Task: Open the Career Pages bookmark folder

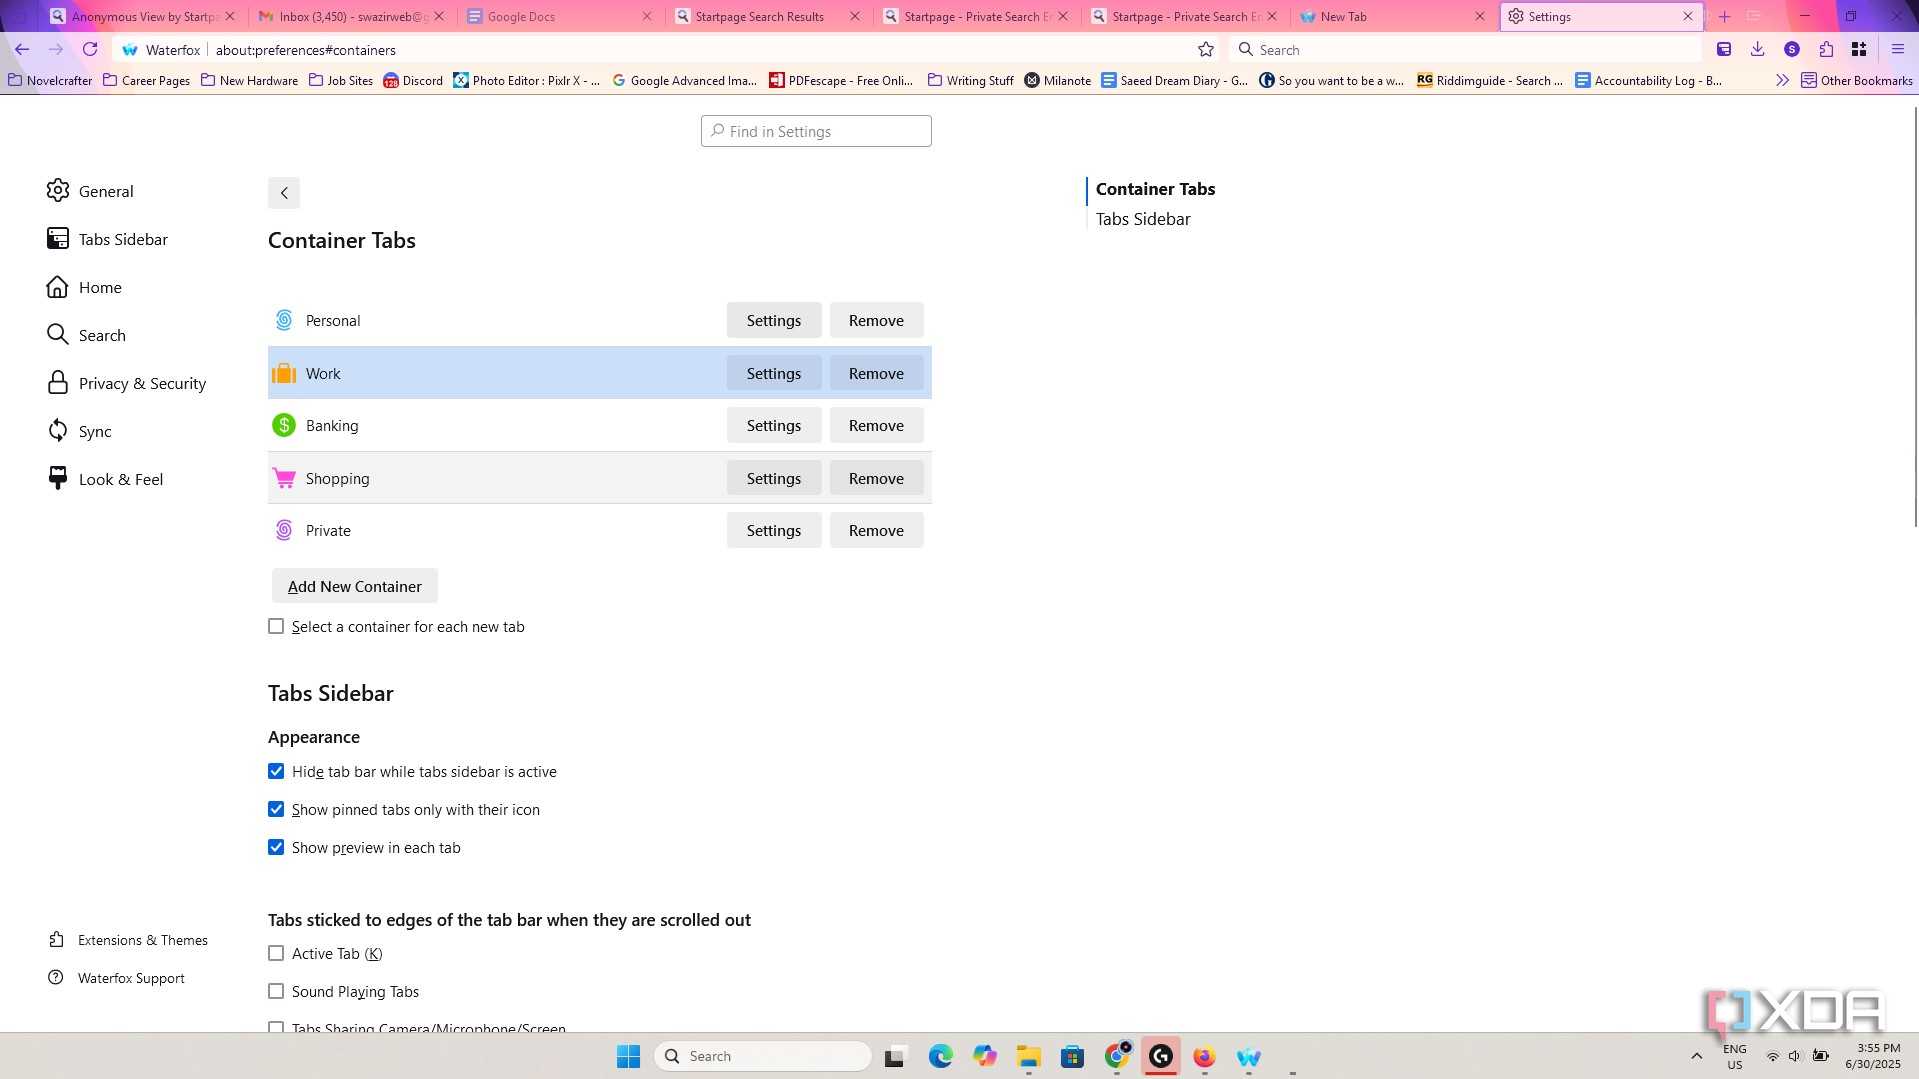Action: [146, 80]
